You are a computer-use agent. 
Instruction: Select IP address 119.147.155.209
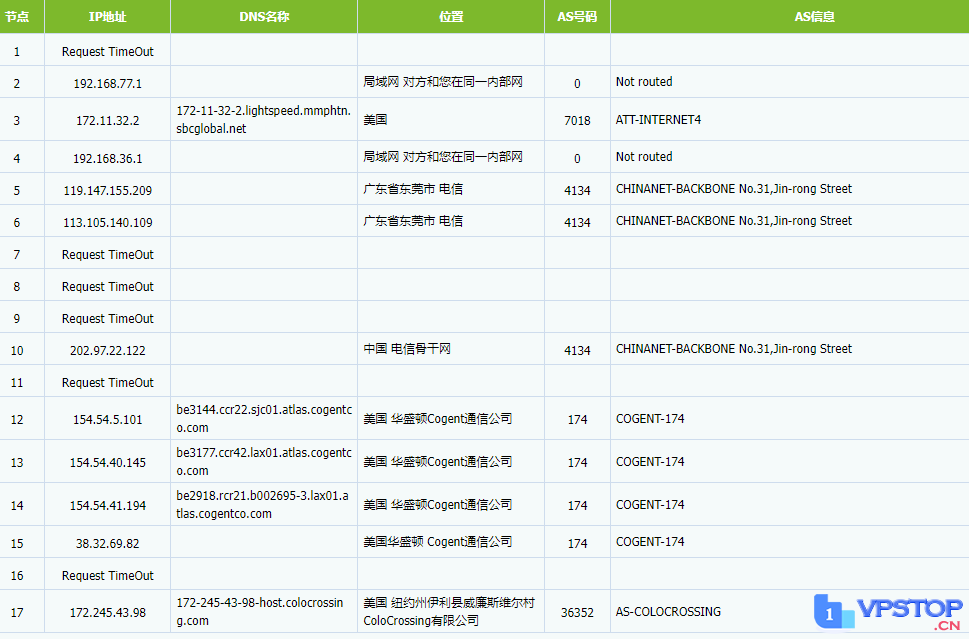(x=108, y=191)
